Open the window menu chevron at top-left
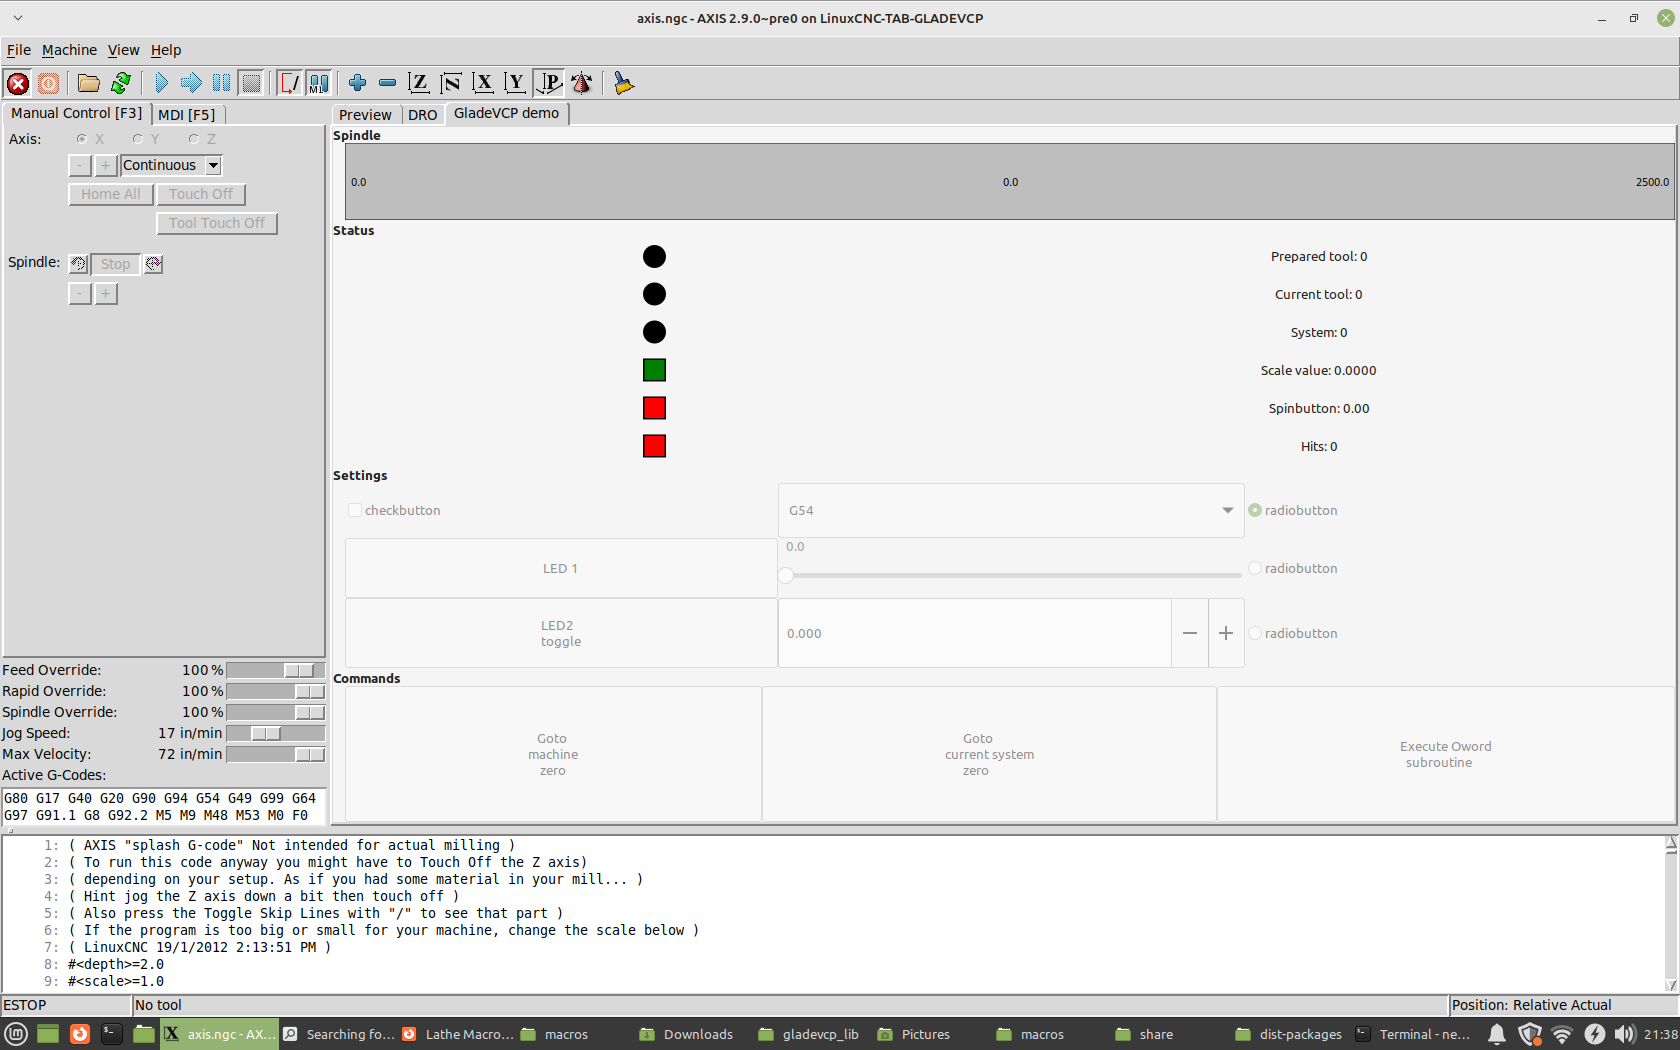The image size is (1680, 1050). [x=17, y=18]
